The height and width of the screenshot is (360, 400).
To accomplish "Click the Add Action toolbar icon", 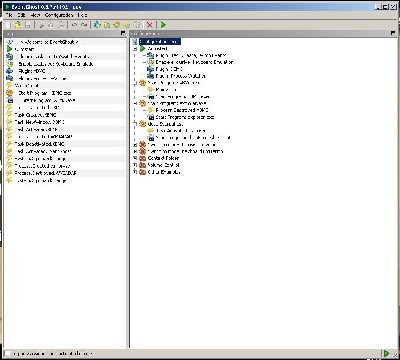I will point(137,25).
